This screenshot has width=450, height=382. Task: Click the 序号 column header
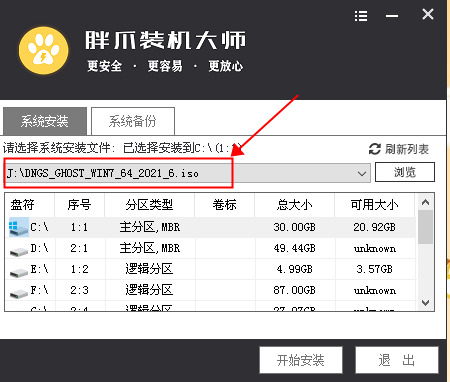coord(79,205)
